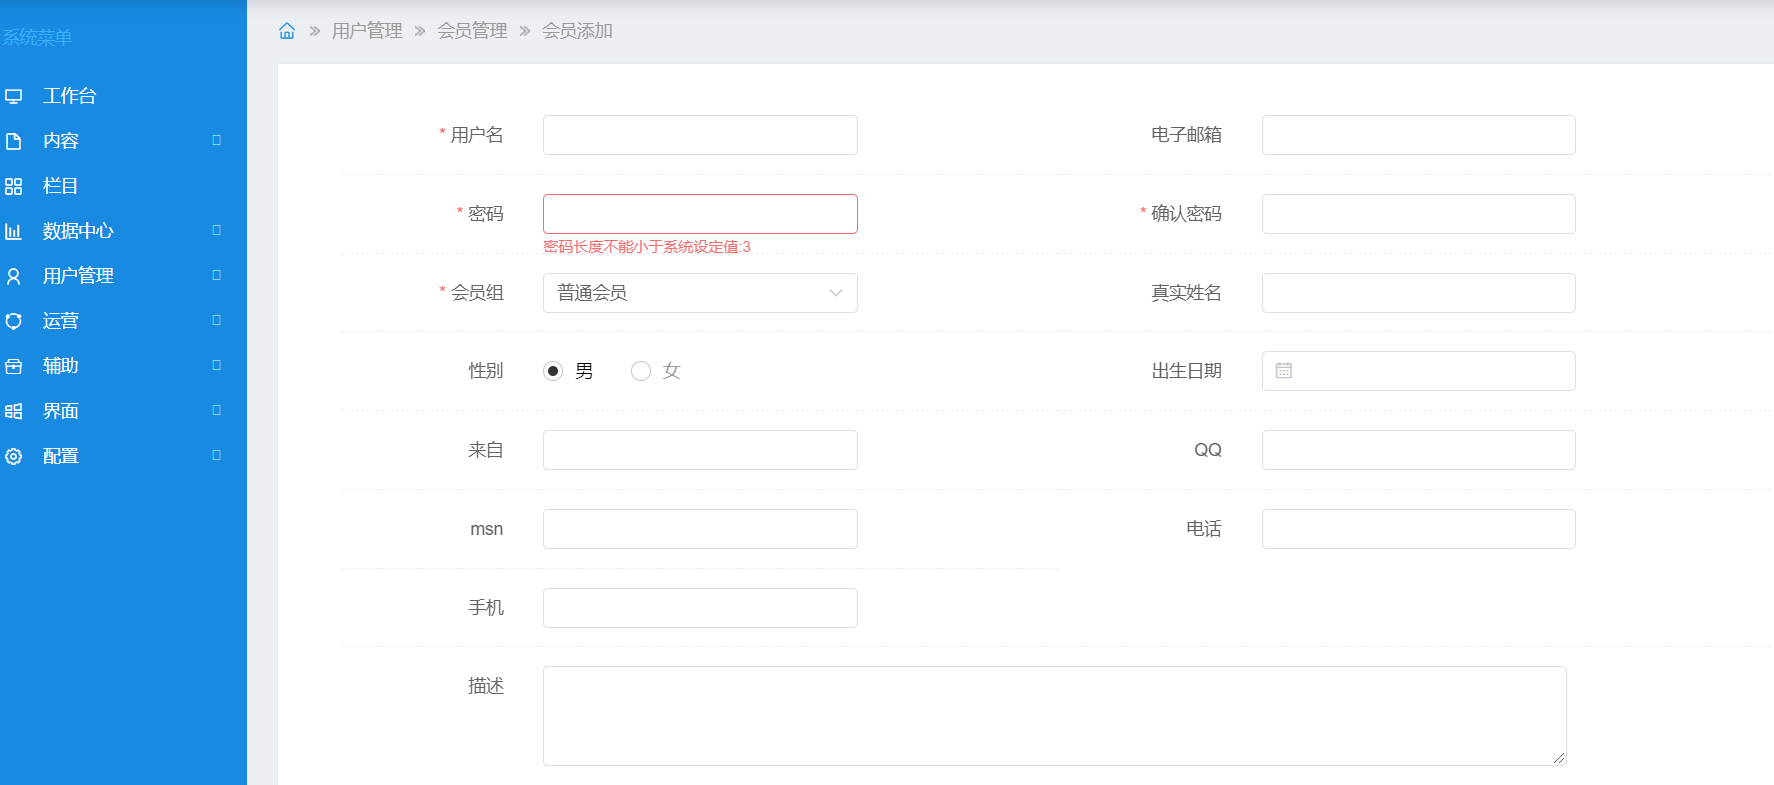Click the 用户管理 breadcrumb link

367,31
